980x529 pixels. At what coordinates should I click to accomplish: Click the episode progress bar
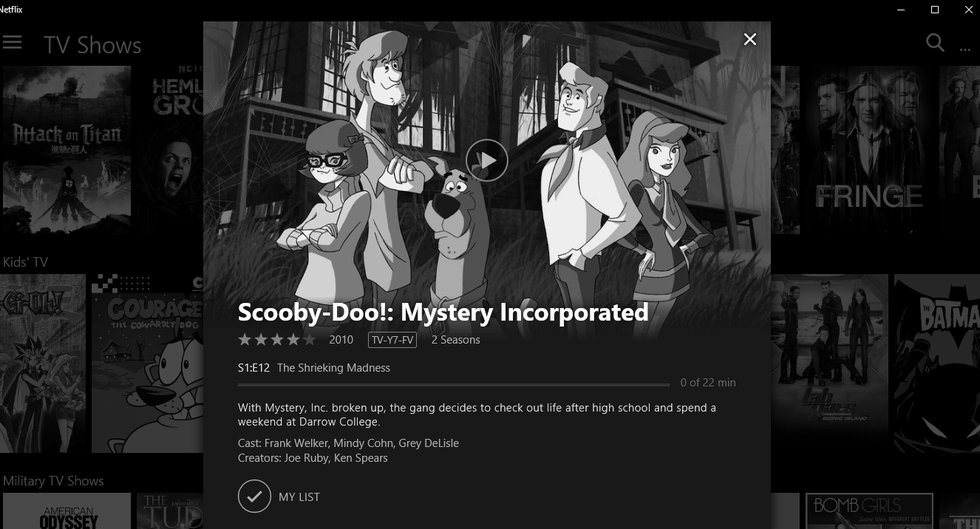[453, 384]
